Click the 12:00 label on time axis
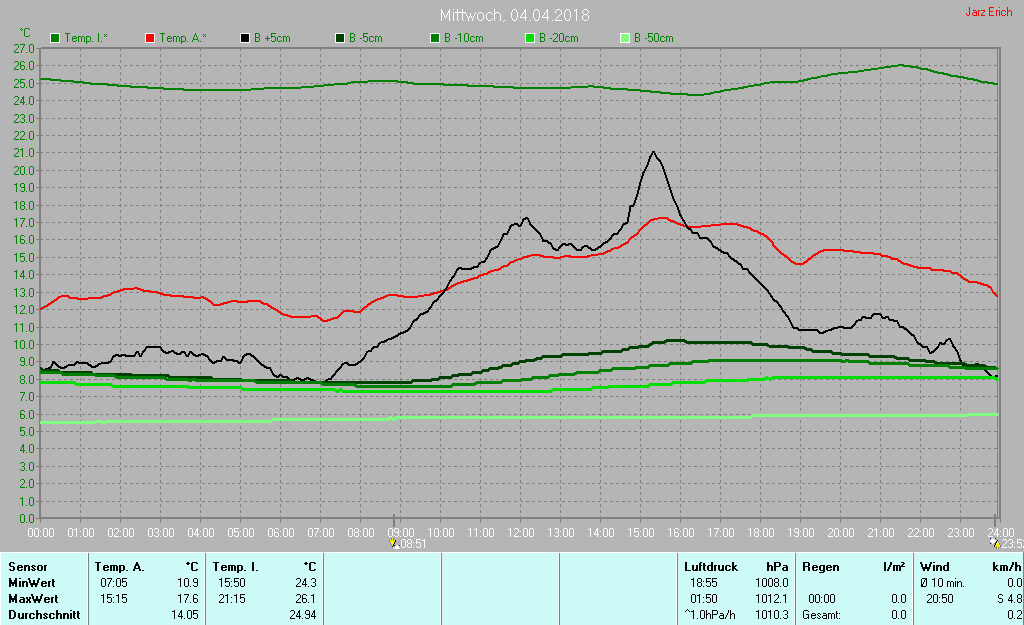Screen dimensions: 1024x625 [x=520, y=532]
